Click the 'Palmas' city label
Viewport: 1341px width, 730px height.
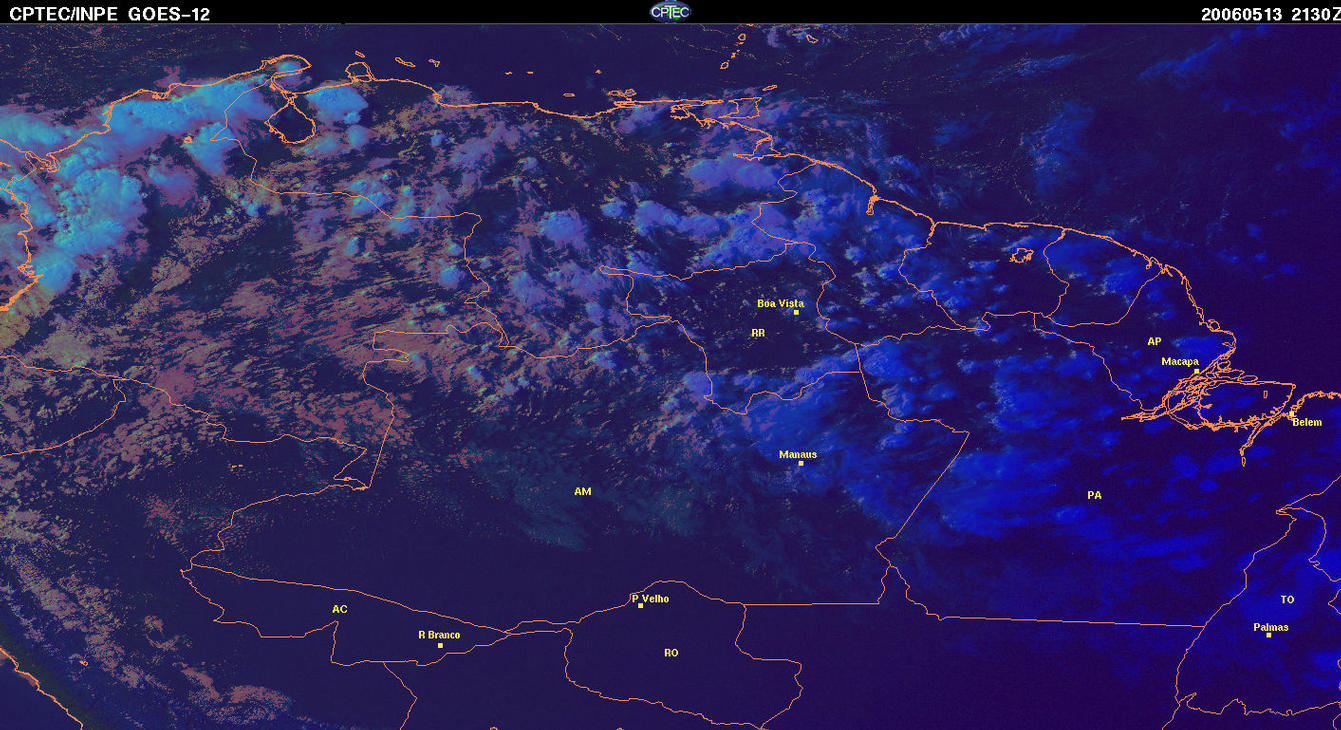tap(1271, 628)
